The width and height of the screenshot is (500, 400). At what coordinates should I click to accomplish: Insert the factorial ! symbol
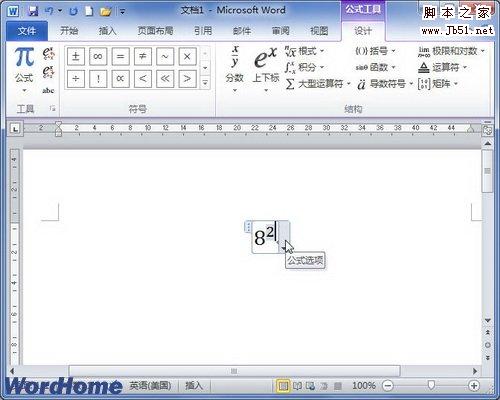(x=98, y=79)
